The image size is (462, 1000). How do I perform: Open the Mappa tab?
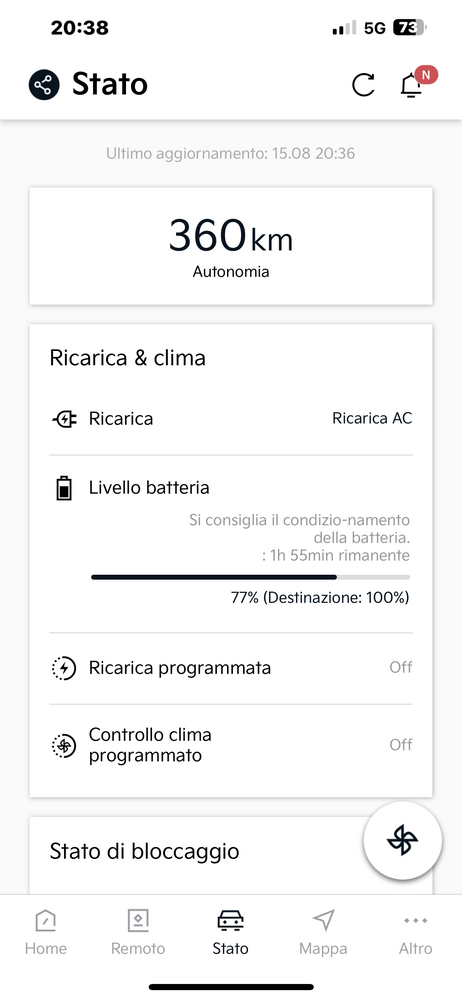pyautogui.click(x=324, y=933)
